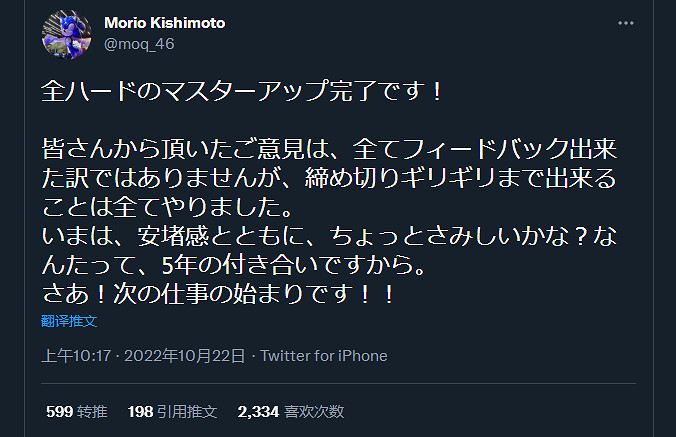Click the Morio Kishimoto display name
676x437 pixels.
tap(165, 23)
